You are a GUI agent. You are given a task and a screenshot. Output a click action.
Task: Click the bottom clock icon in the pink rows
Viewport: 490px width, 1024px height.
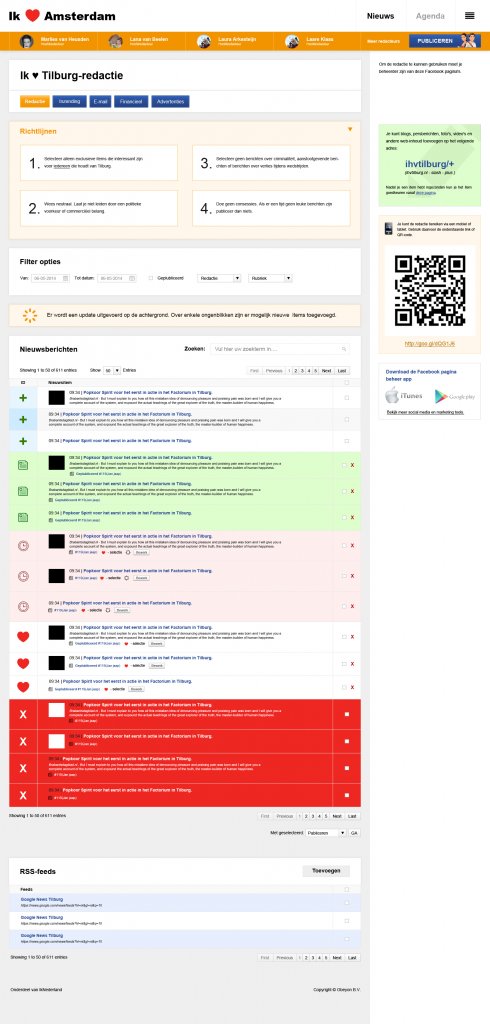[x=23, y=607]
